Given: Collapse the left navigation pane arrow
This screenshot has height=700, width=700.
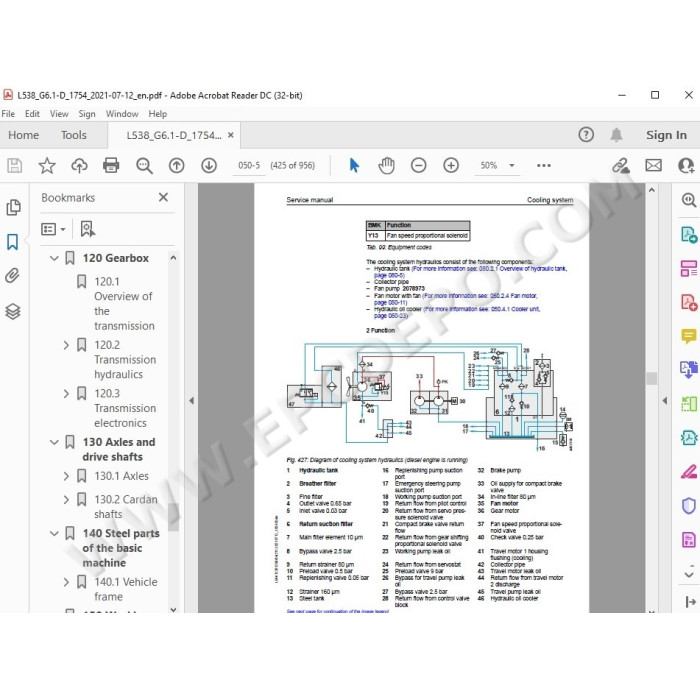Looking at the screenshot, I should pyautogui.click(x=192, y=400).
